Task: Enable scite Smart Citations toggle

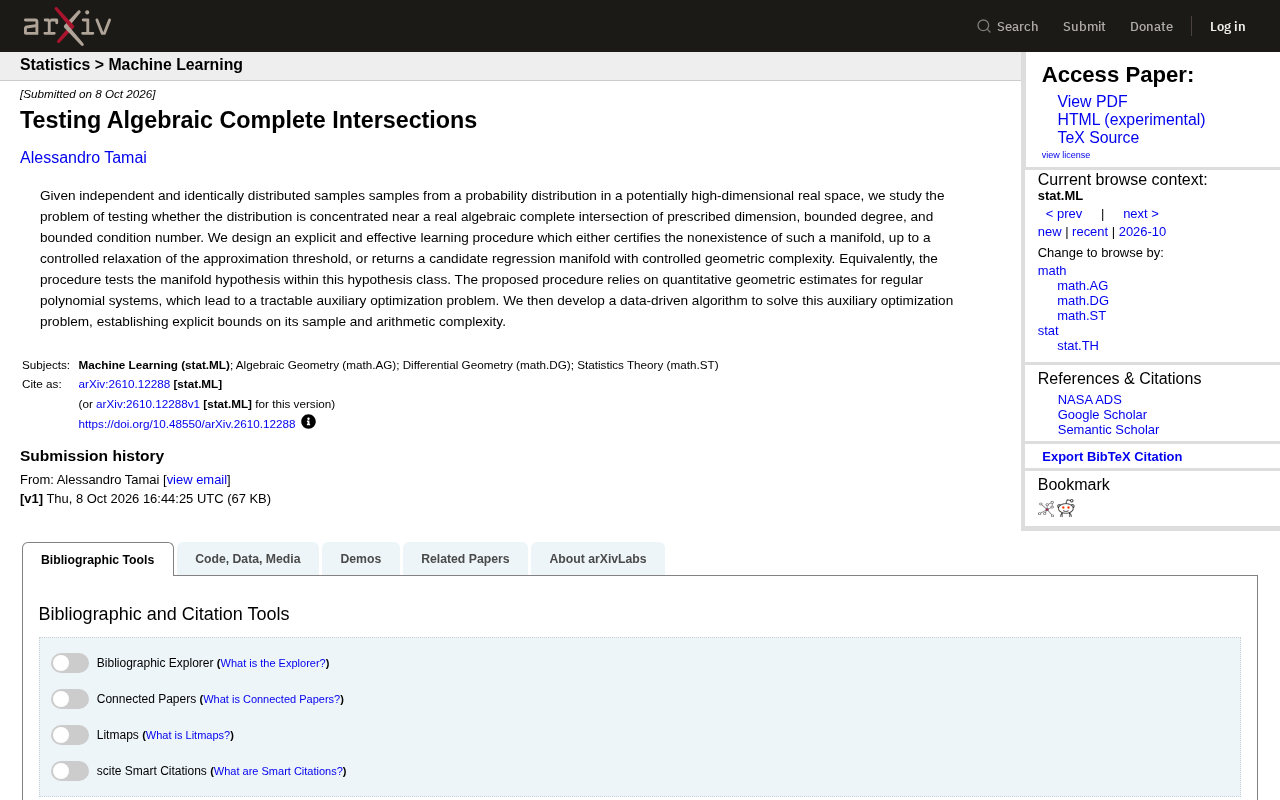Action: (x=70, y=771)
